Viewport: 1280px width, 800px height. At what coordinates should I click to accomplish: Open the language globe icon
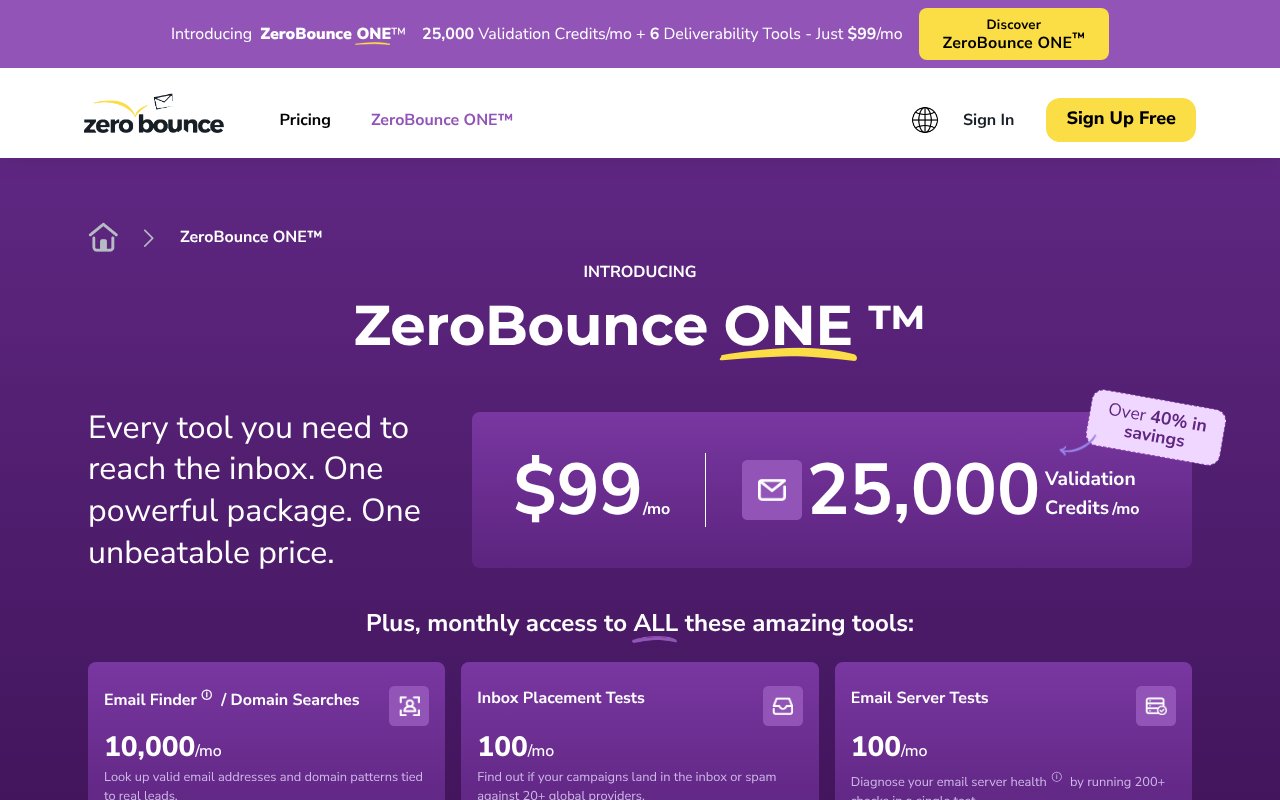pyautogui.click(x=925, y=120)
